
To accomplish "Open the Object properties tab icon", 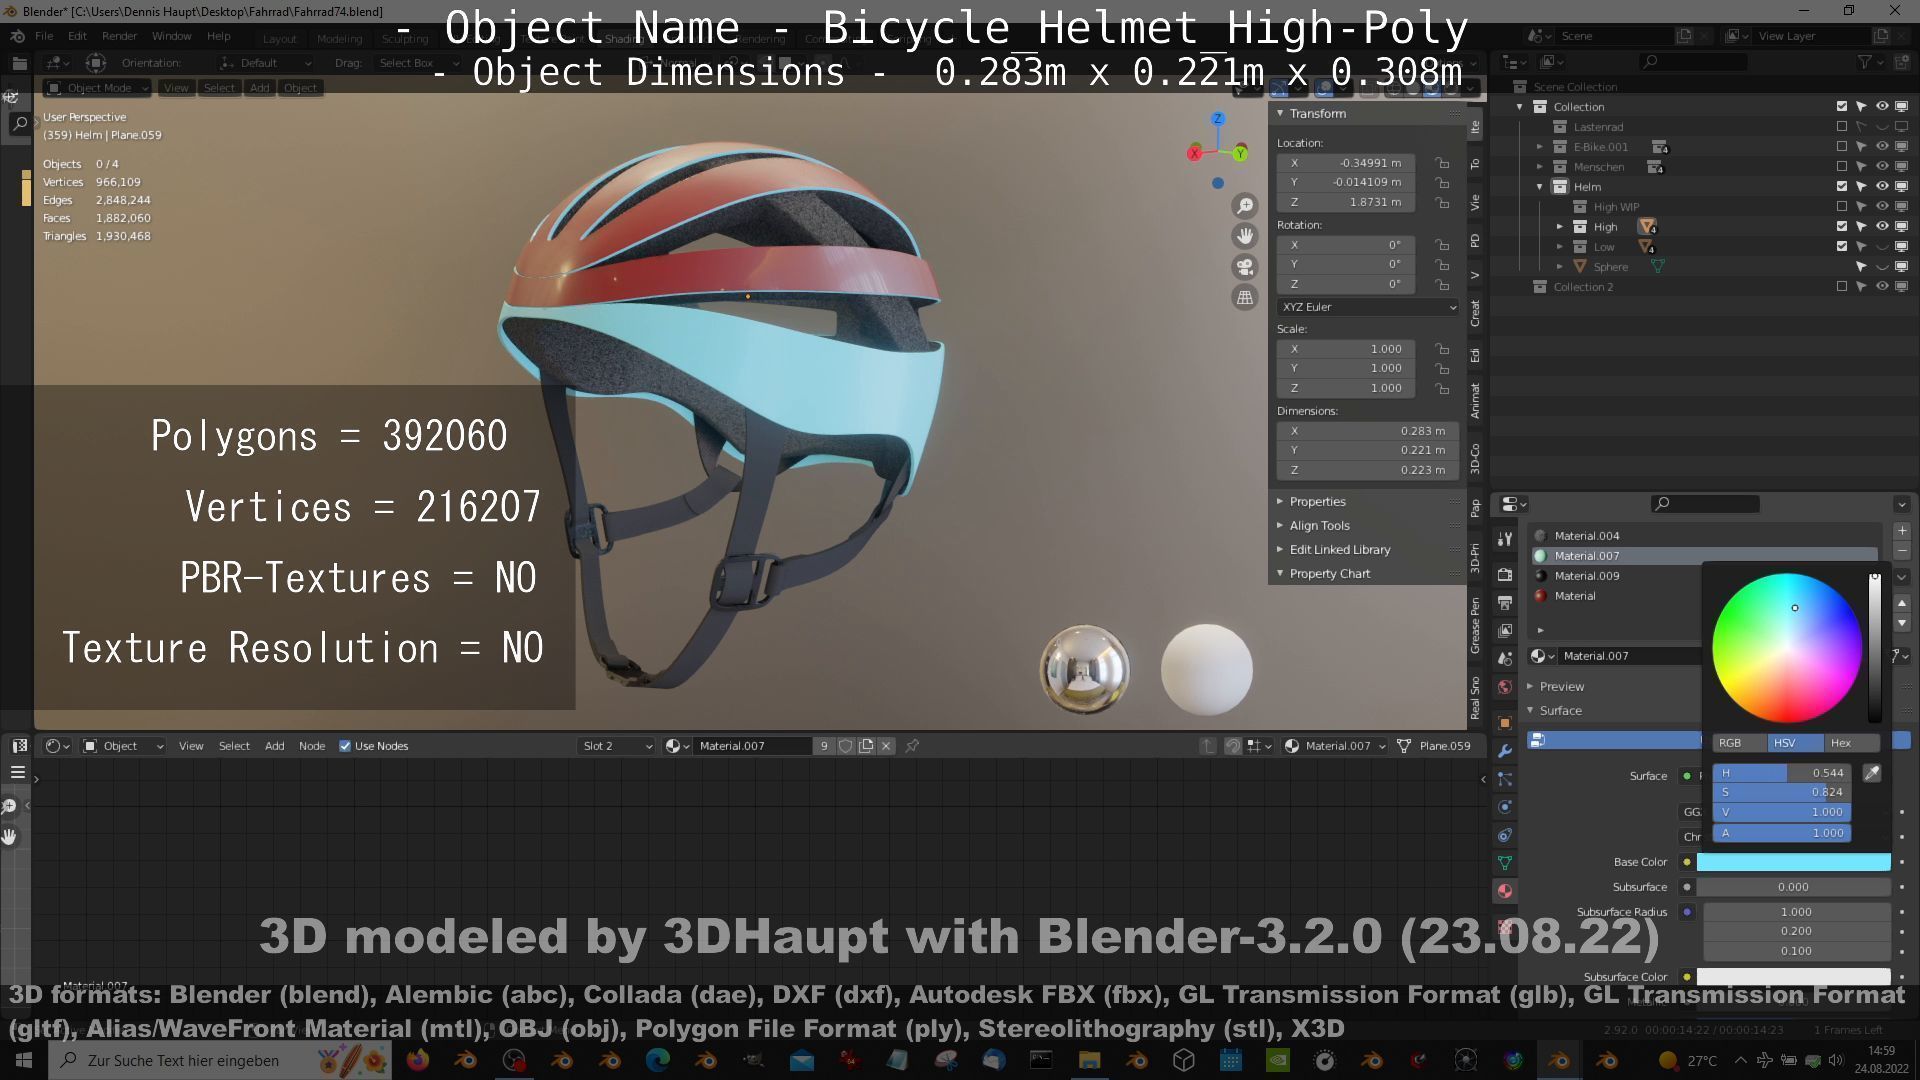I will click(1505, 723).
